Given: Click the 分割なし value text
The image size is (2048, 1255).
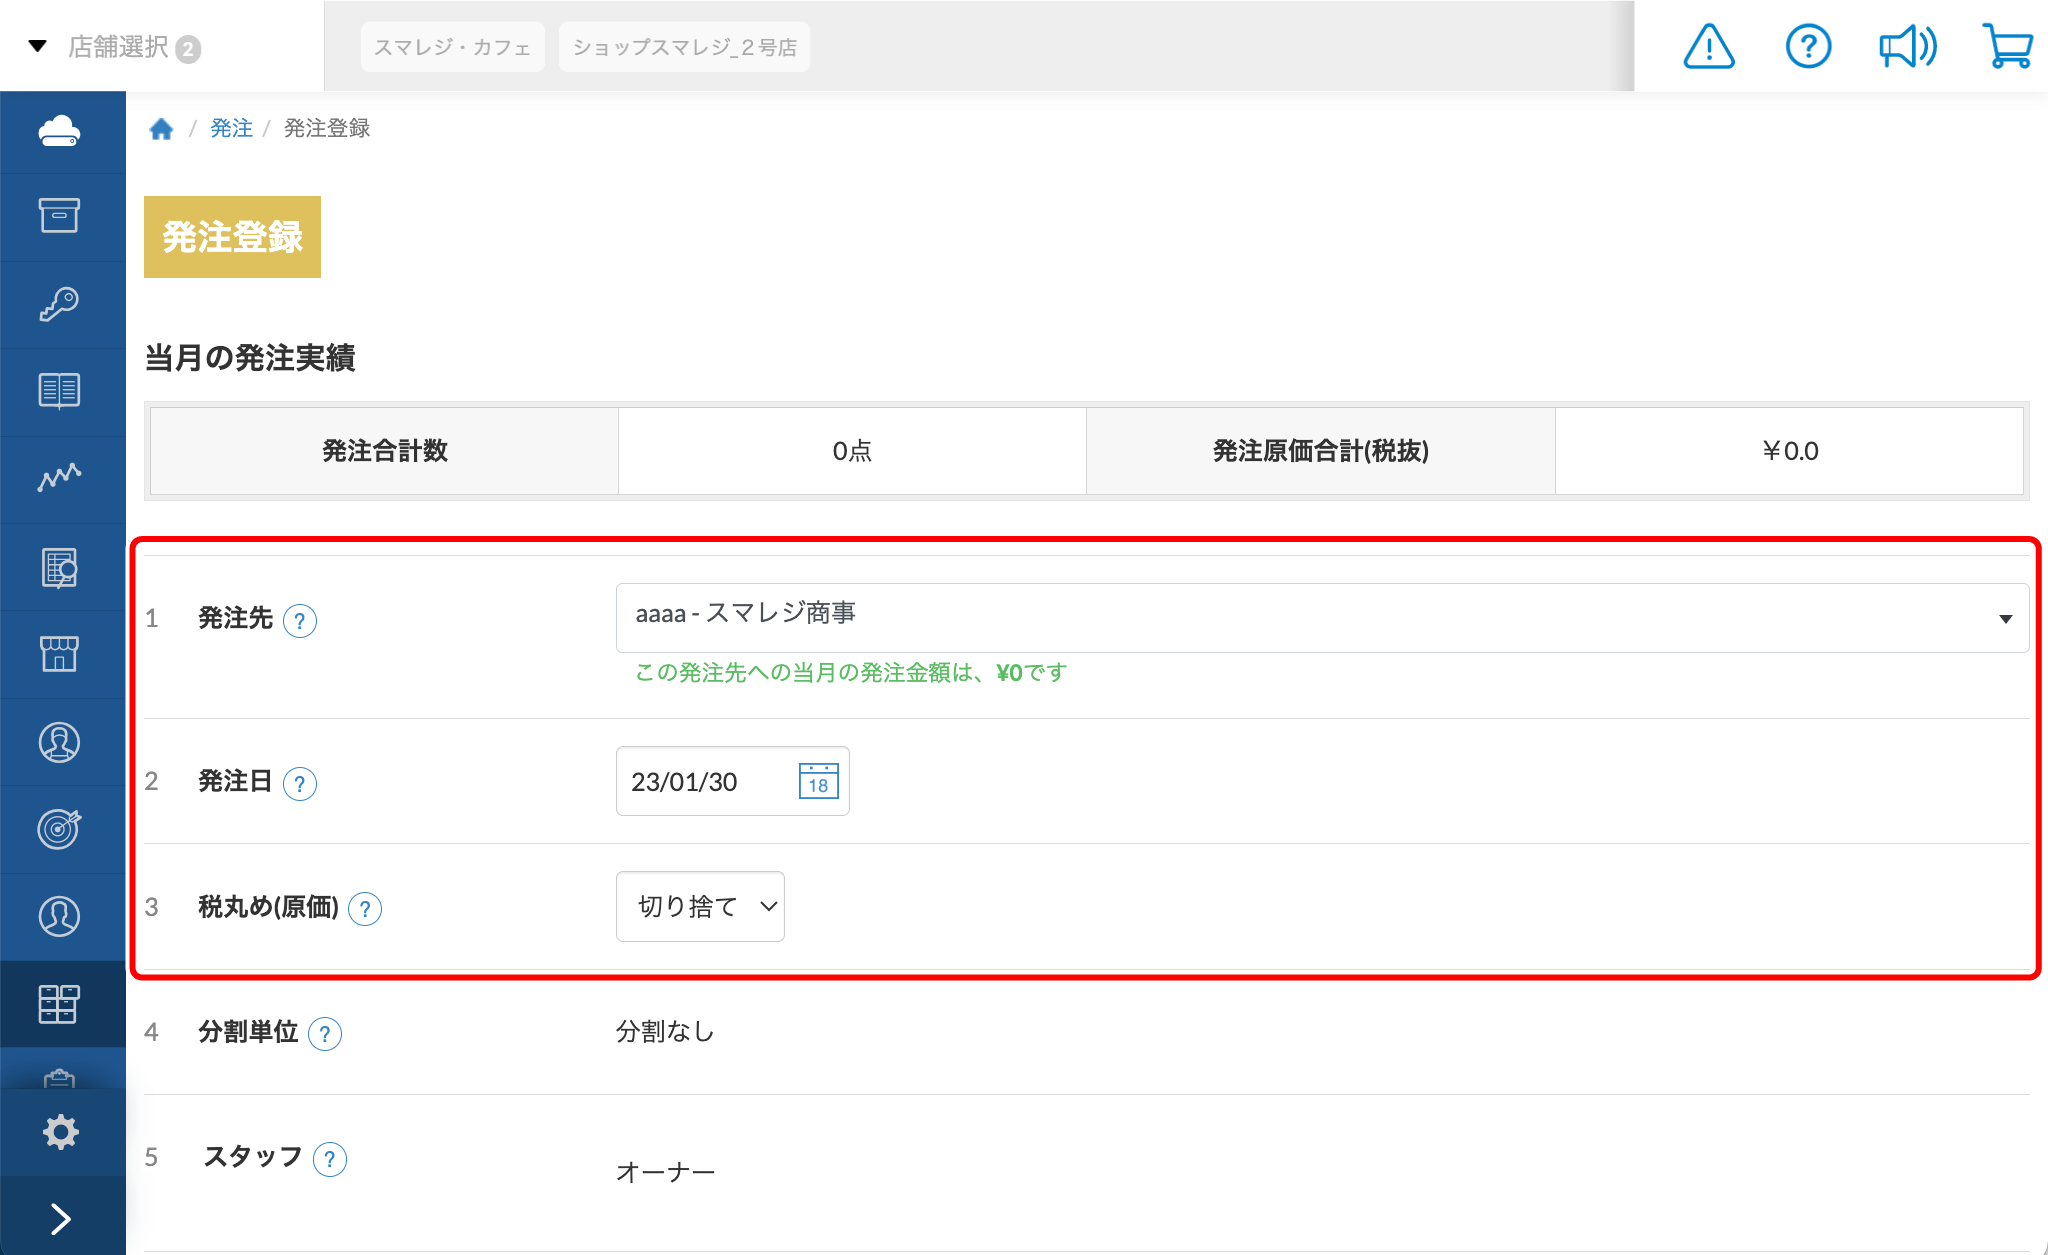Looking at the screenshot, I should (x=665, y=1032).
